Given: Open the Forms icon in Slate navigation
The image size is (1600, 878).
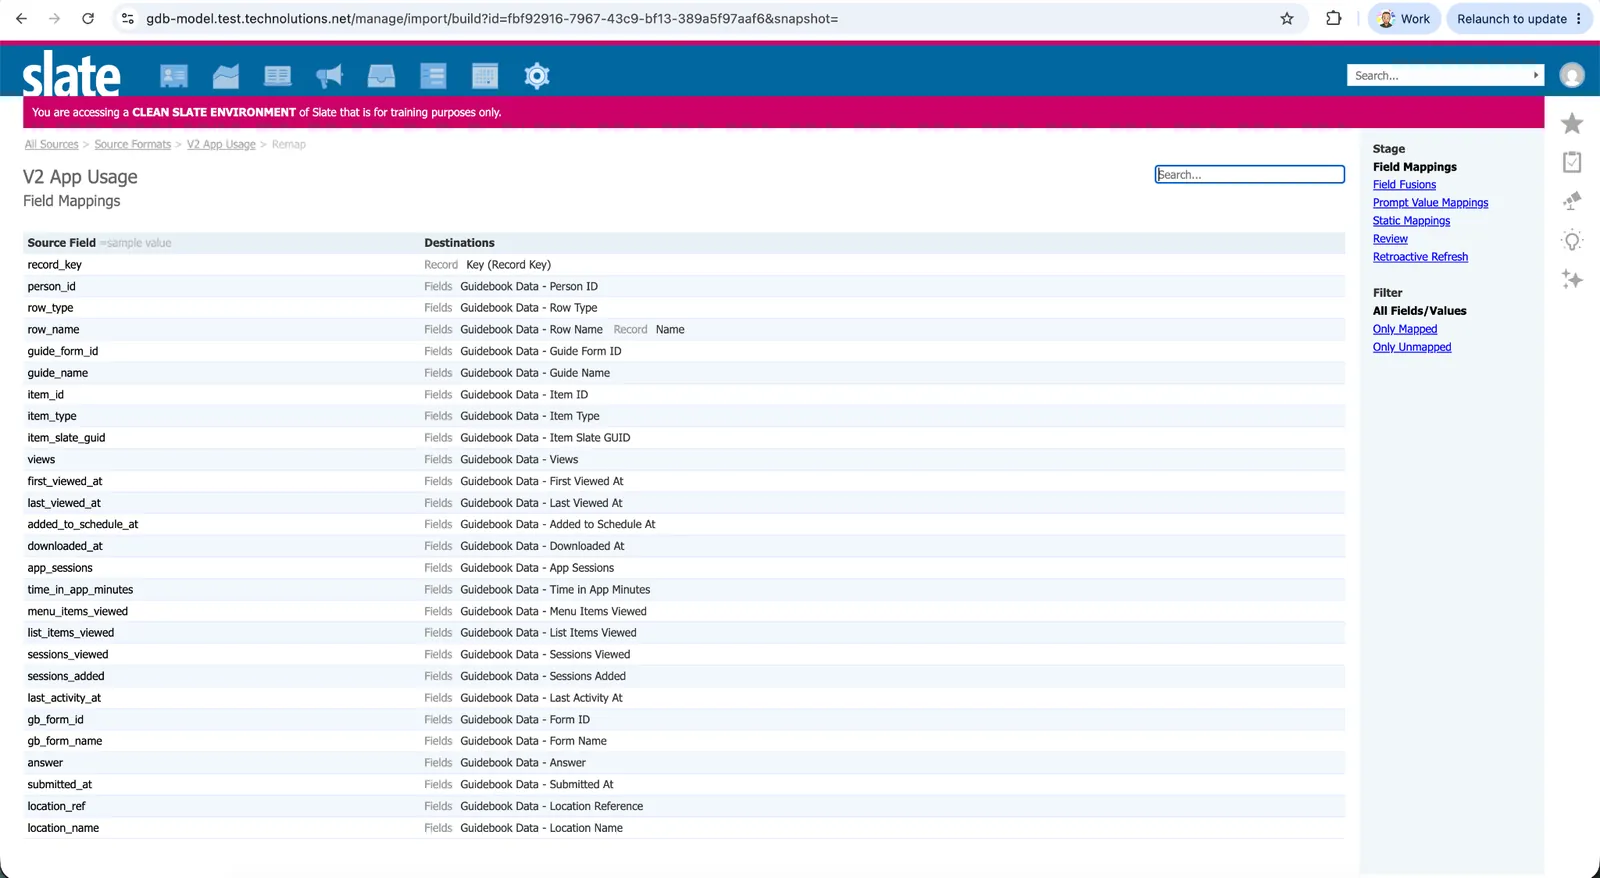Looking at the screenshot, I should (433, 76).
